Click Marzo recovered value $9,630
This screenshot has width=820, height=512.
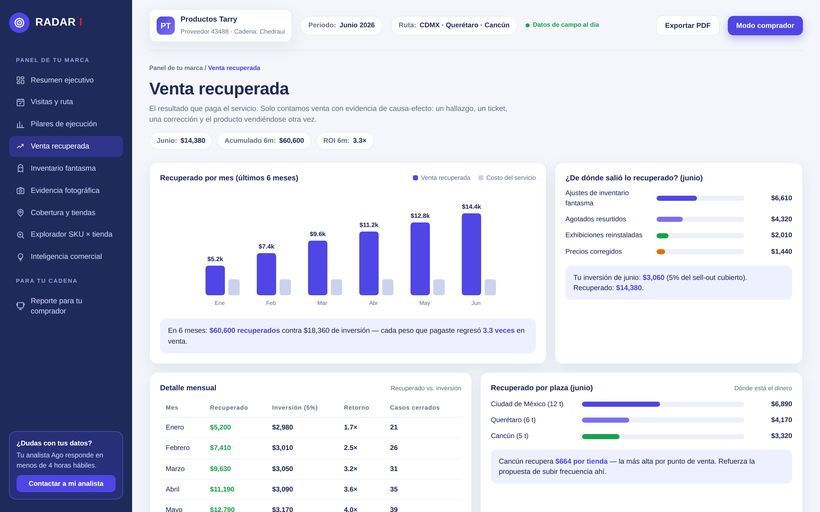[220, 469]
